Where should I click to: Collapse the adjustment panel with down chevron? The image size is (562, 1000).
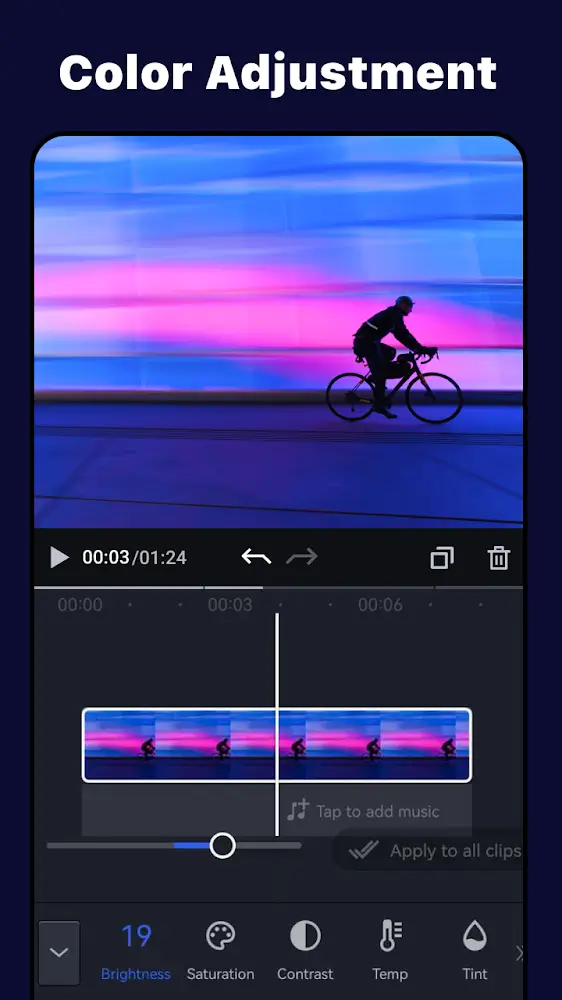click(x=59, y=953)
